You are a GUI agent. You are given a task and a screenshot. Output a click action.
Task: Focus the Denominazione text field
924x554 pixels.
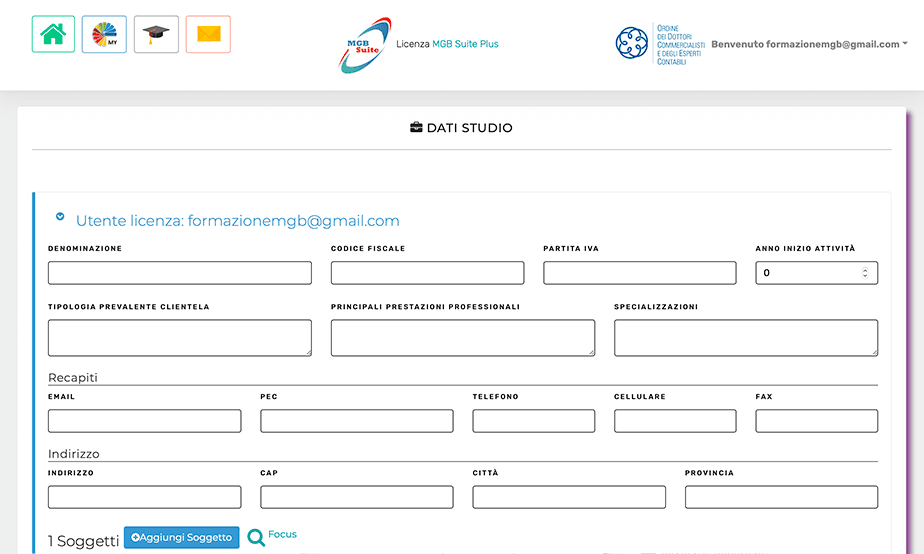click(x=180, y=273)
